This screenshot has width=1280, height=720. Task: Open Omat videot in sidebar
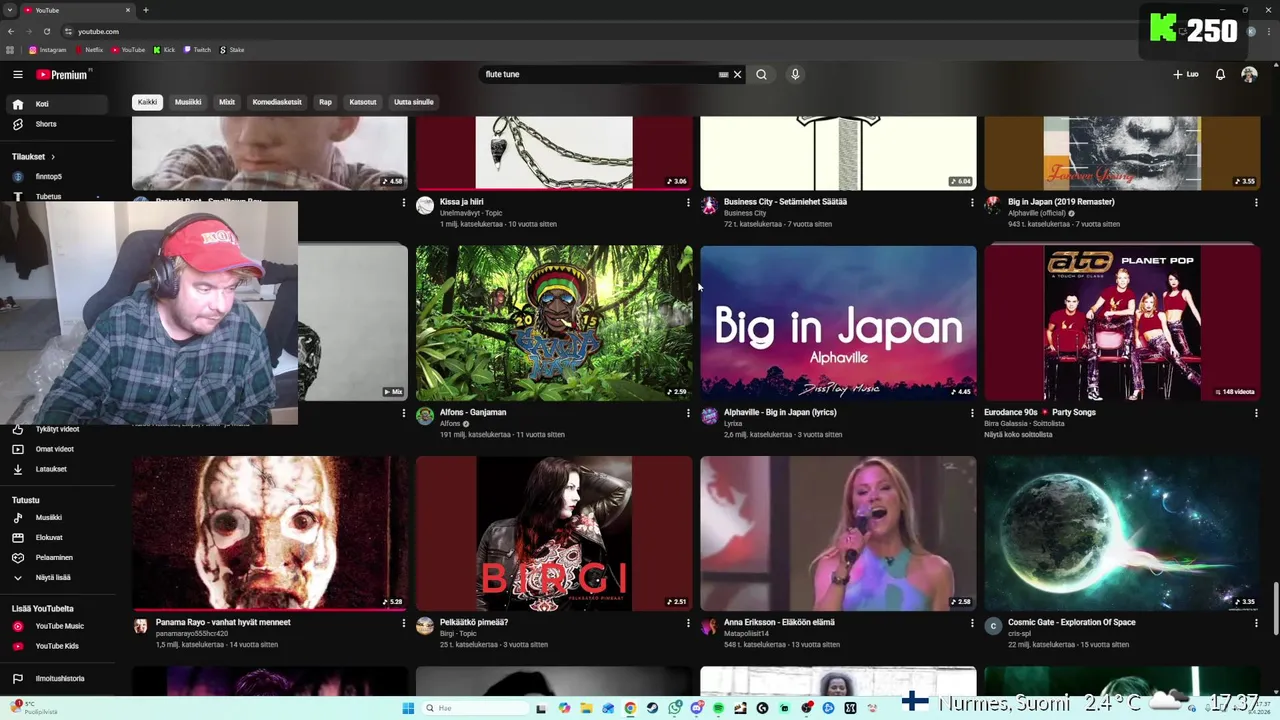point(54,449)
